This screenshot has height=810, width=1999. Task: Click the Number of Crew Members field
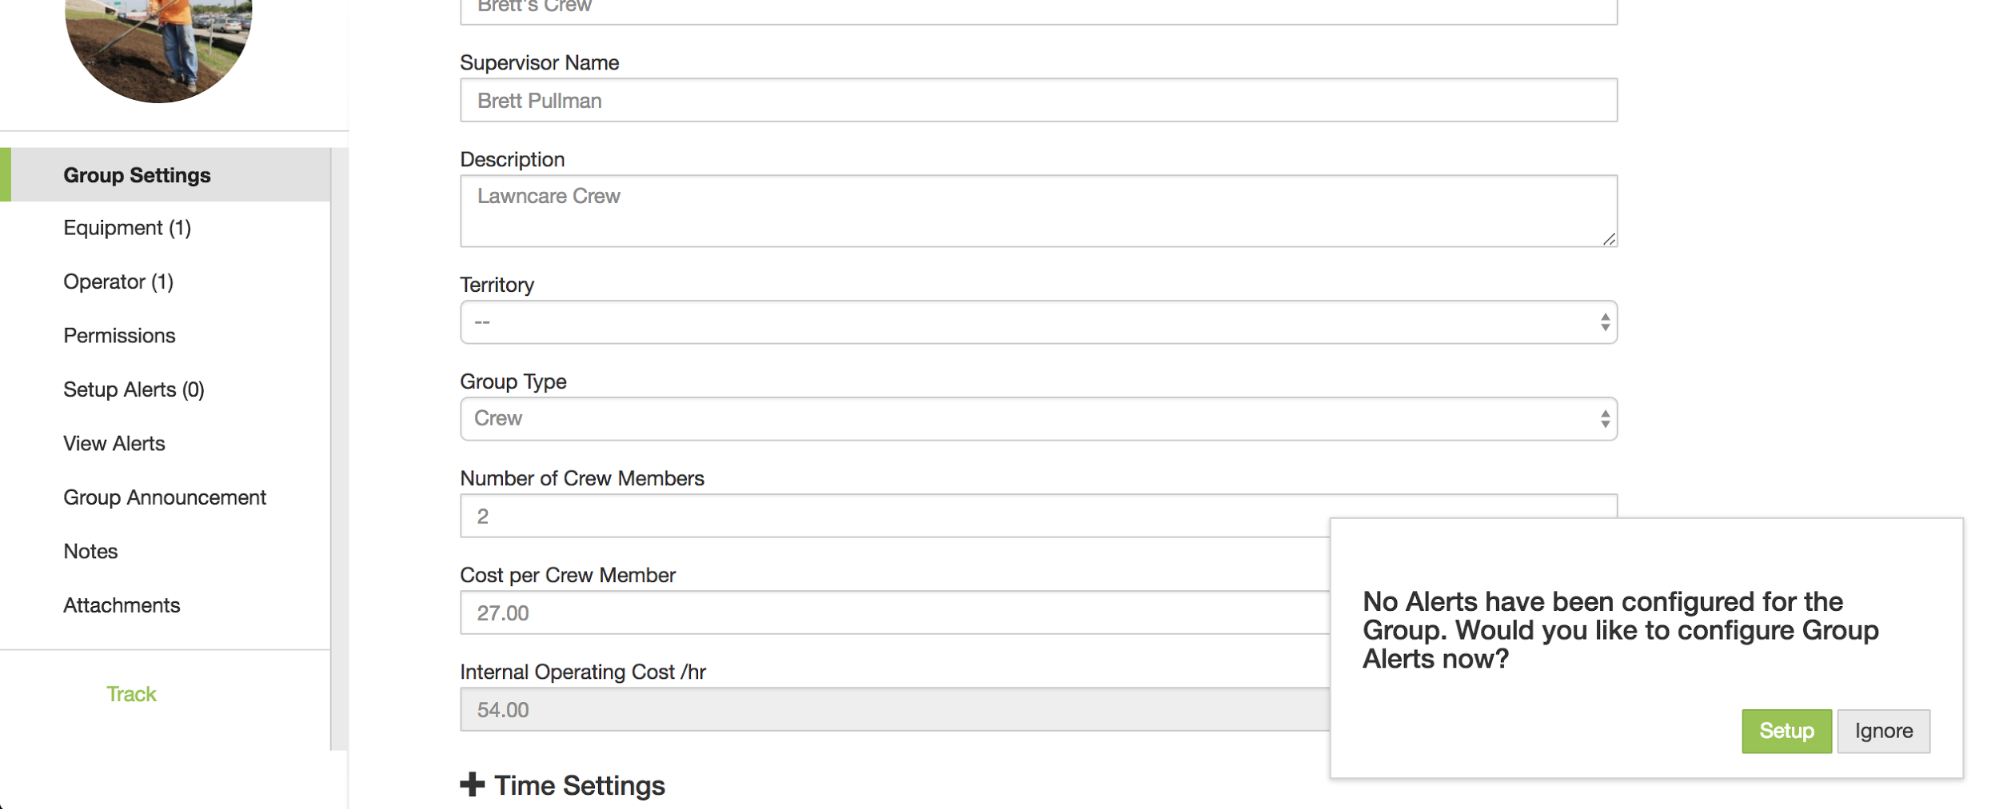tap(894, 516)
